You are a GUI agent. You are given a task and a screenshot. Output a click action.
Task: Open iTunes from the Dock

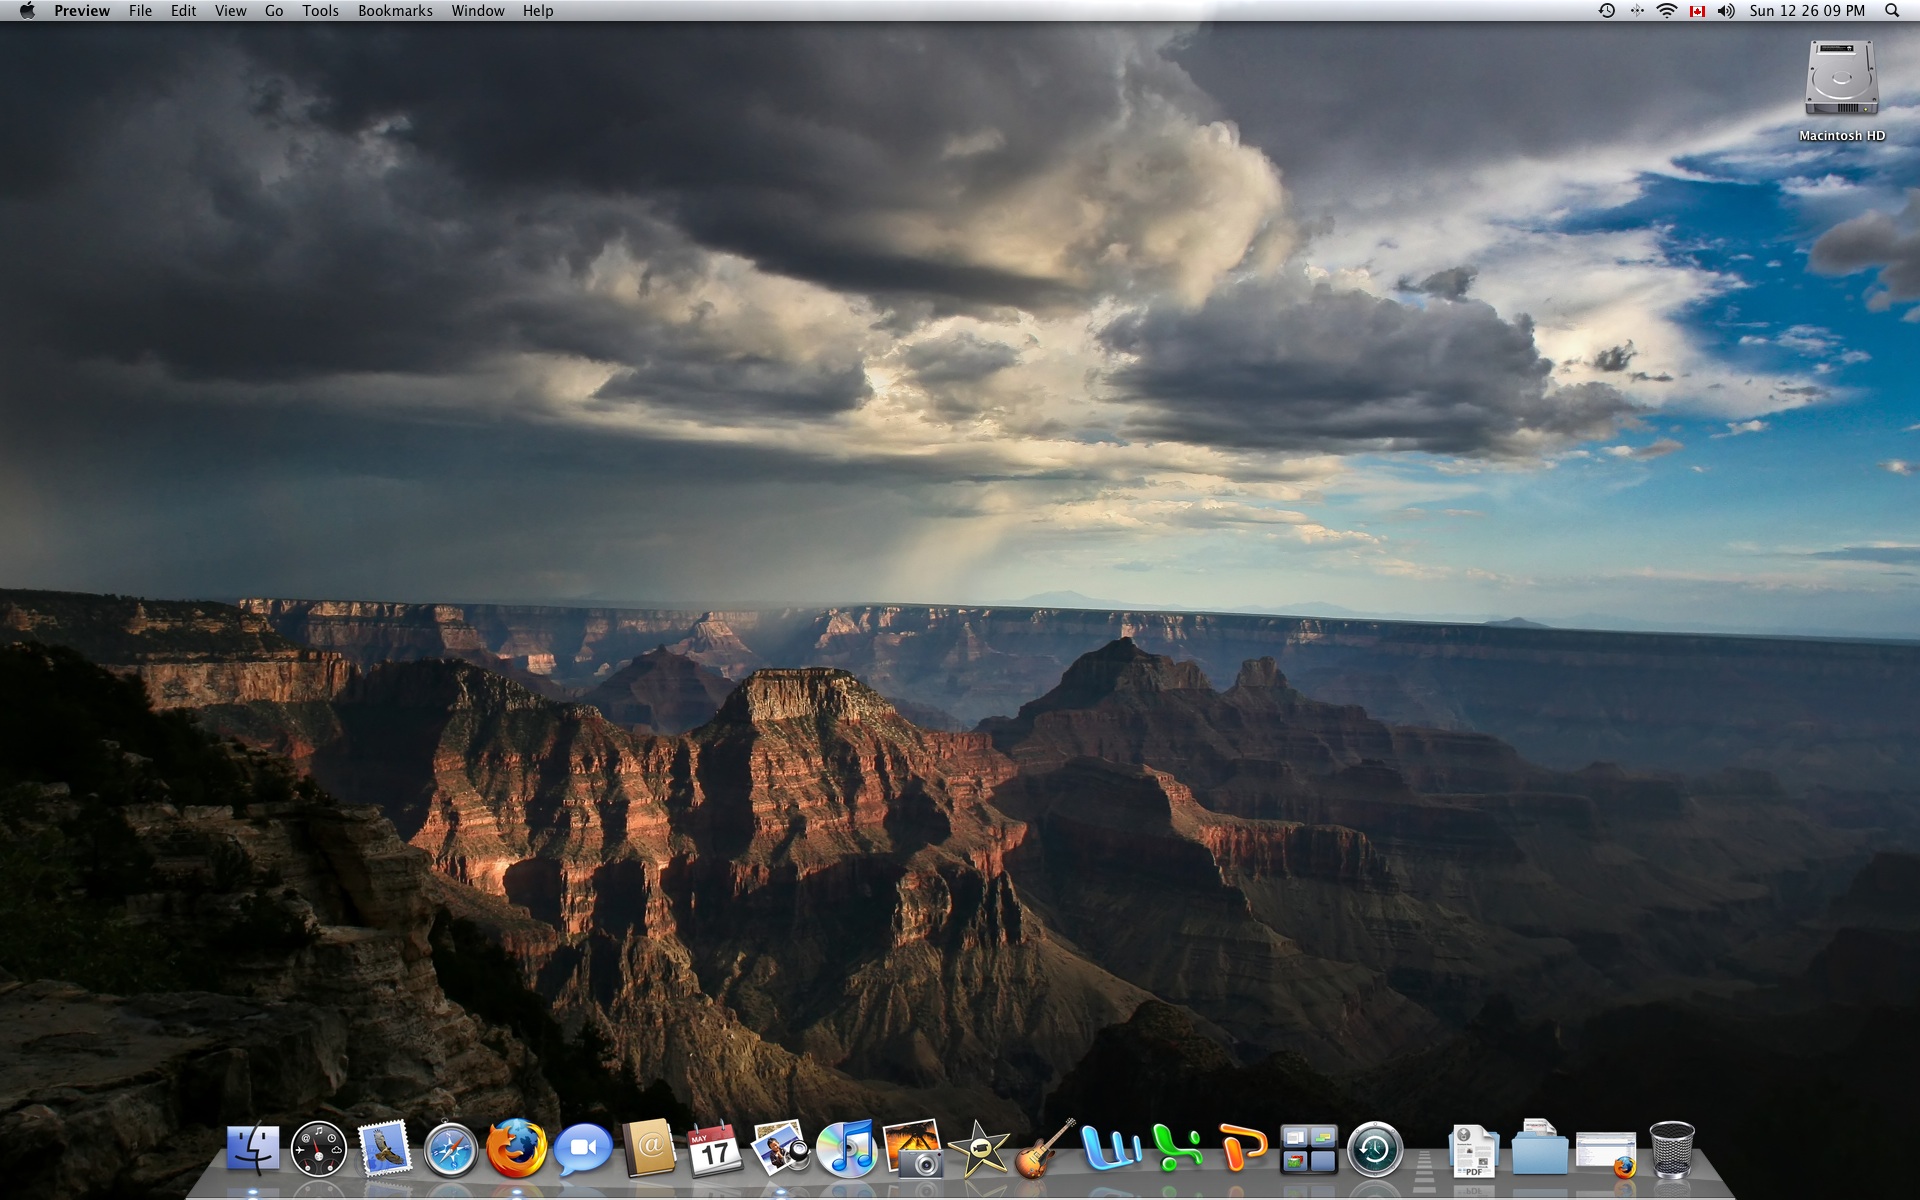(846, 1149)
